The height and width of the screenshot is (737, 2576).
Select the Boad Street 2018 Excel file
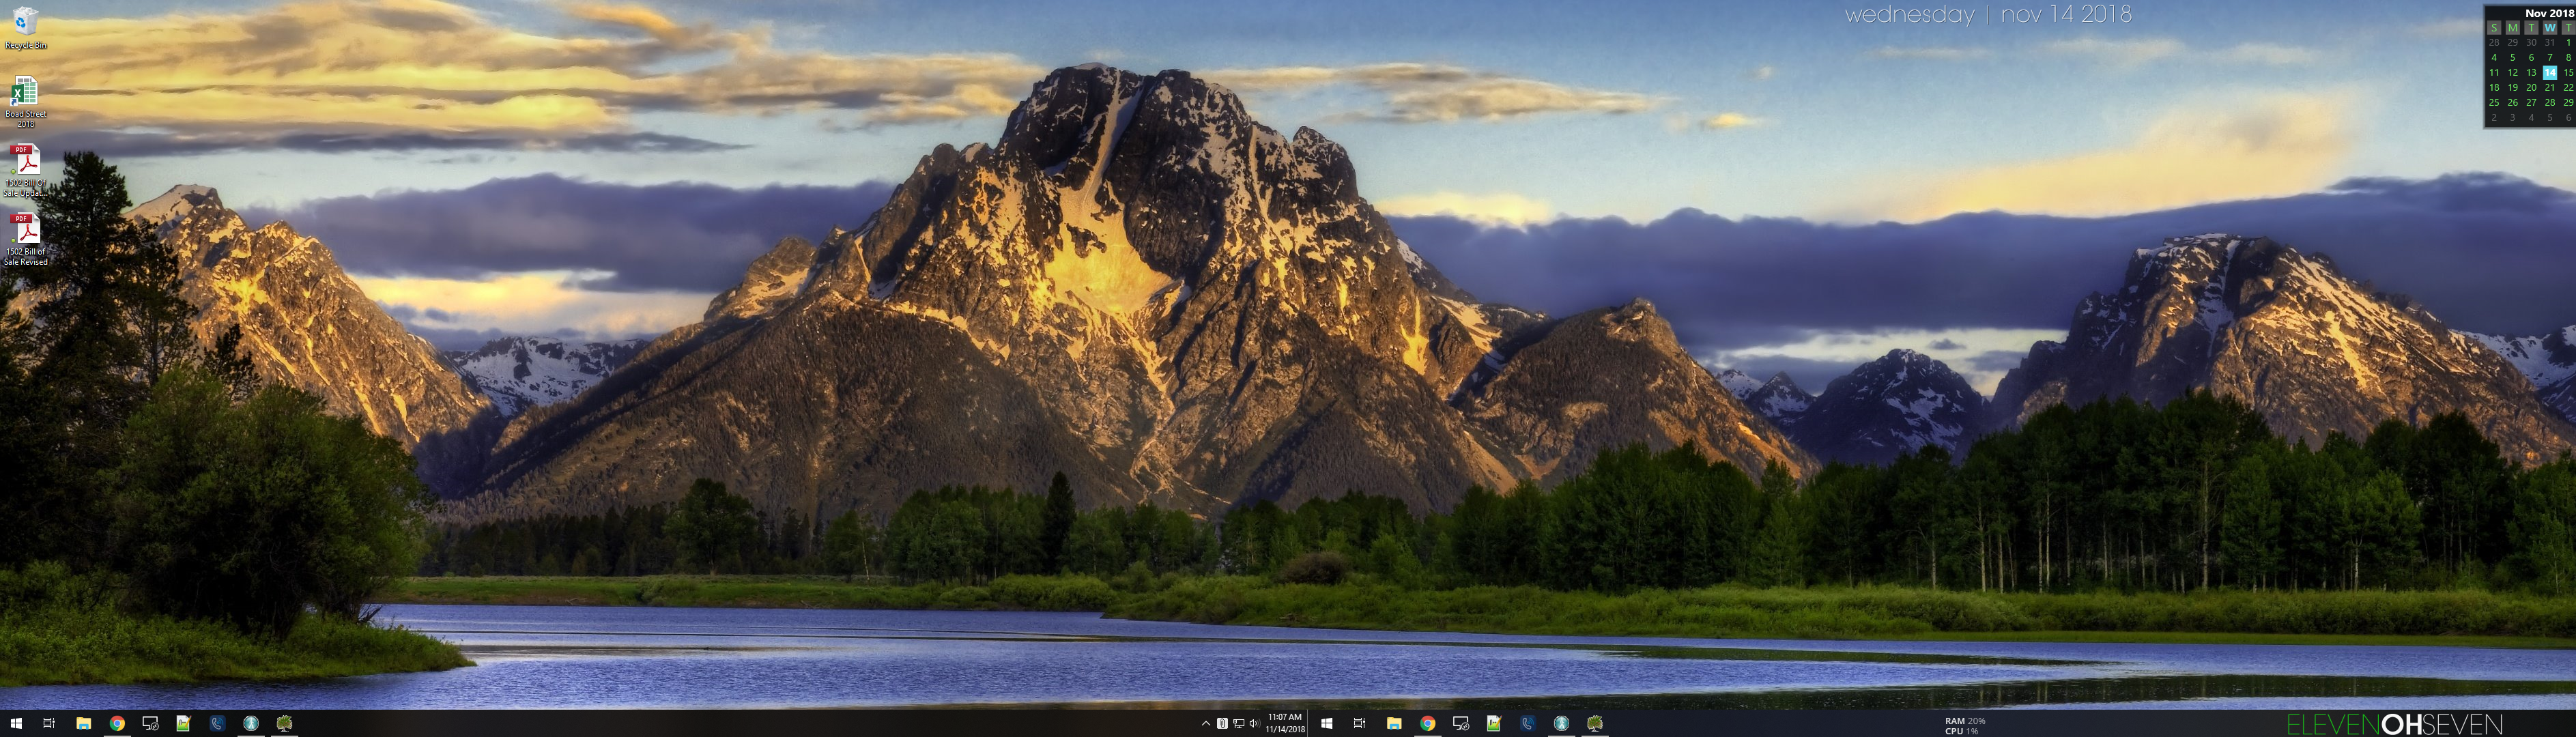click(x=25, y=101)
